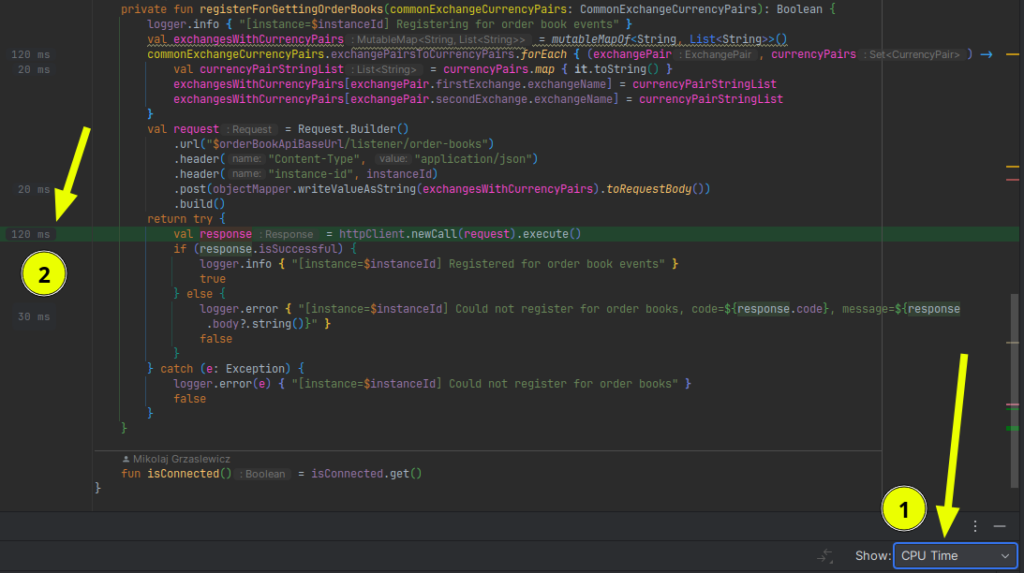Click the registerForGettingOrderBooks function name

pyautogui.click(x=292, y=9)
